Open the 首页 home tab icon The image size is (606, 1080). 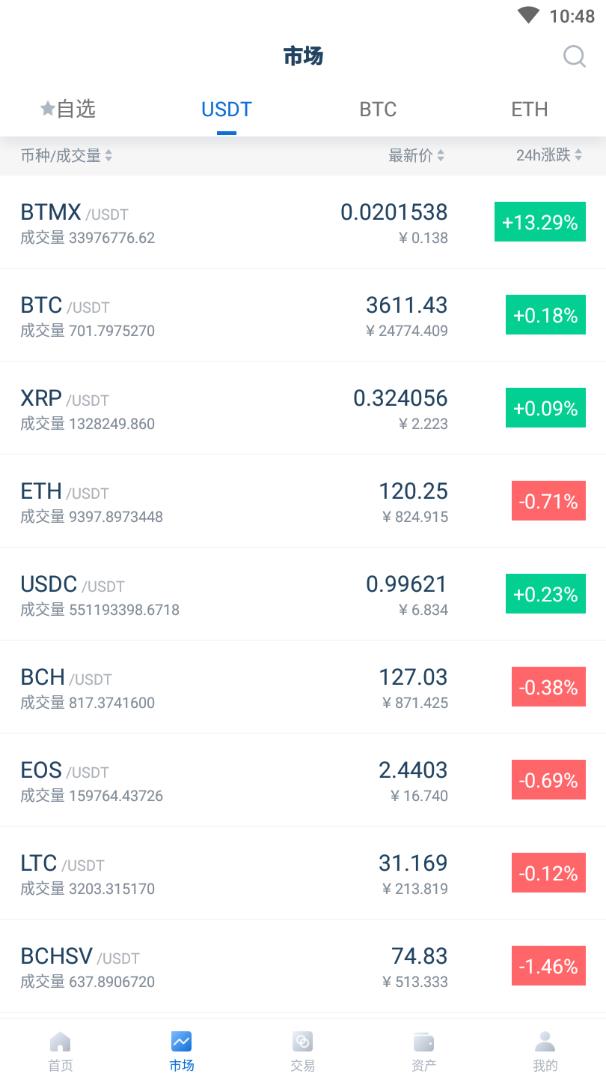[x=60, y=1041]
